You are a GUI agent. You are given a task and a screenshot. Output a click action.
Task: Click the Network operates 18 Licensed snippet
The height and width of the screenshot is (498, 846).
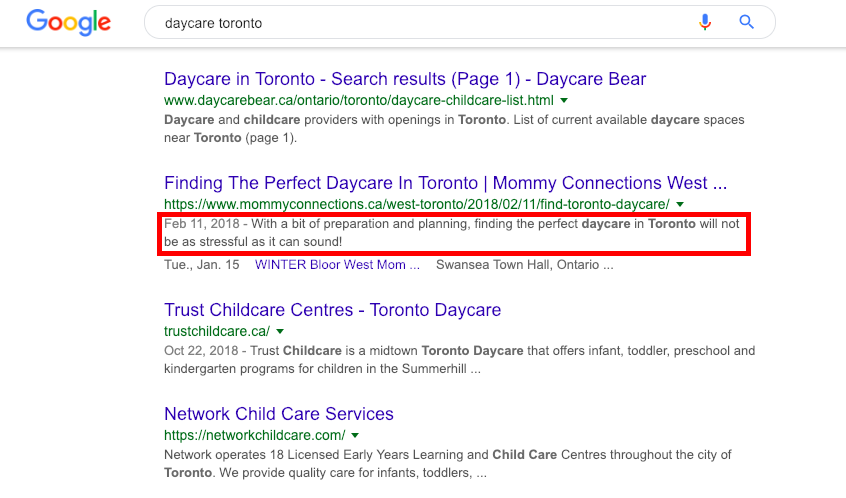448,463
